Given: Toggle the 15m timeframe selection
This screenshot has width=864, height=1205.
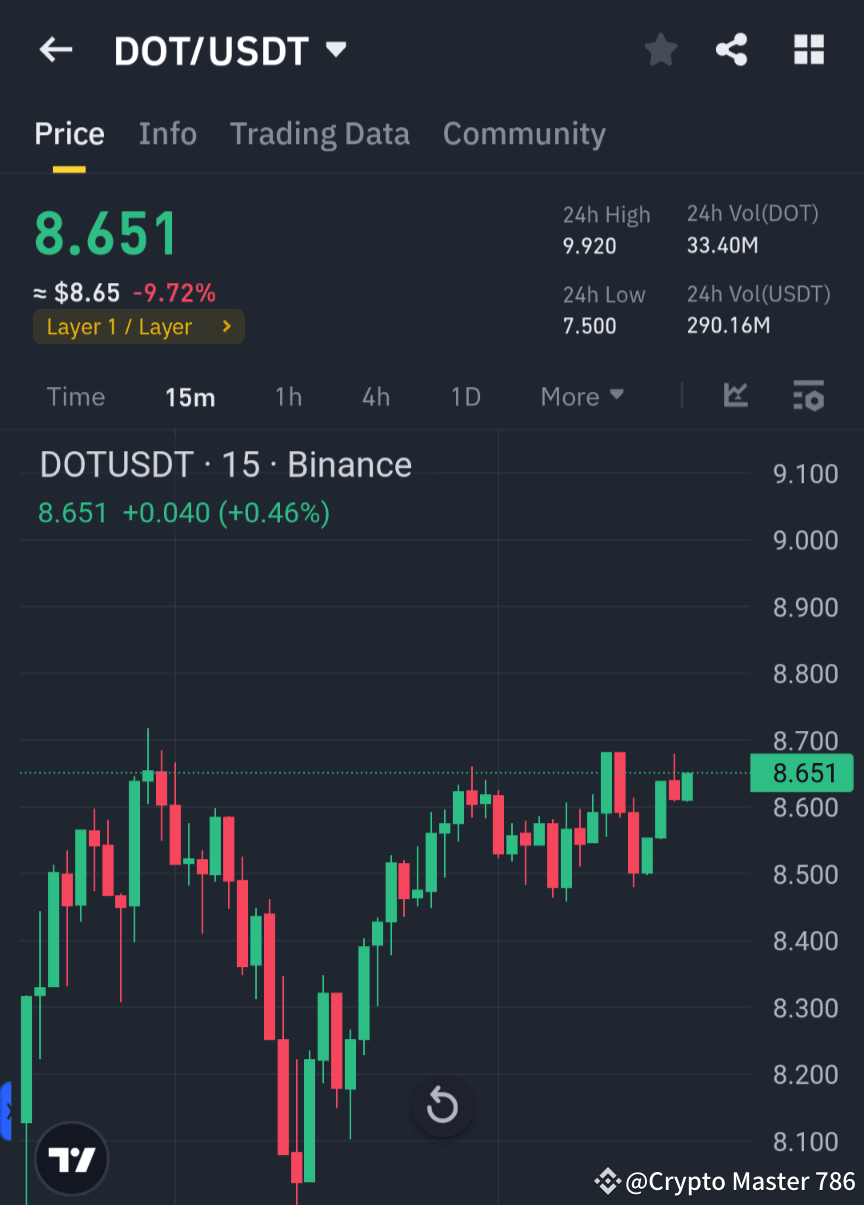Looking at the screenshot, I should click(190, 396).
